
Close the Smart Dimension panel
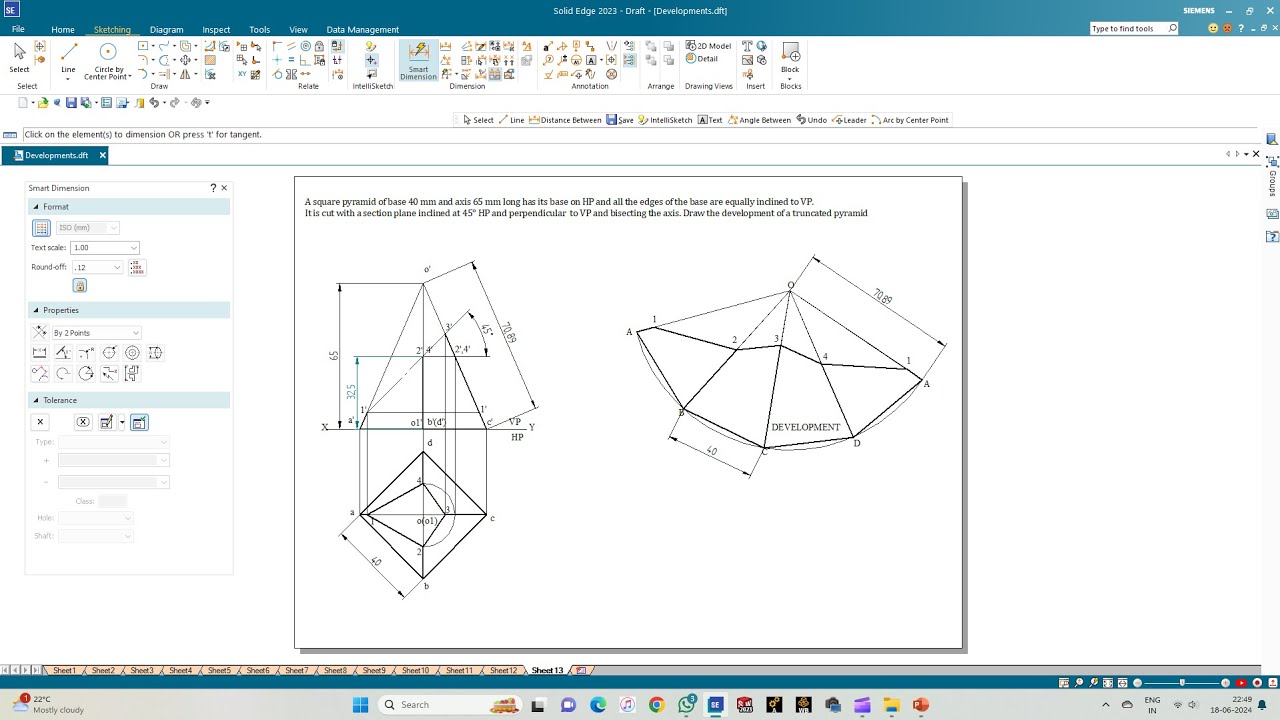(x=224, y=188)
